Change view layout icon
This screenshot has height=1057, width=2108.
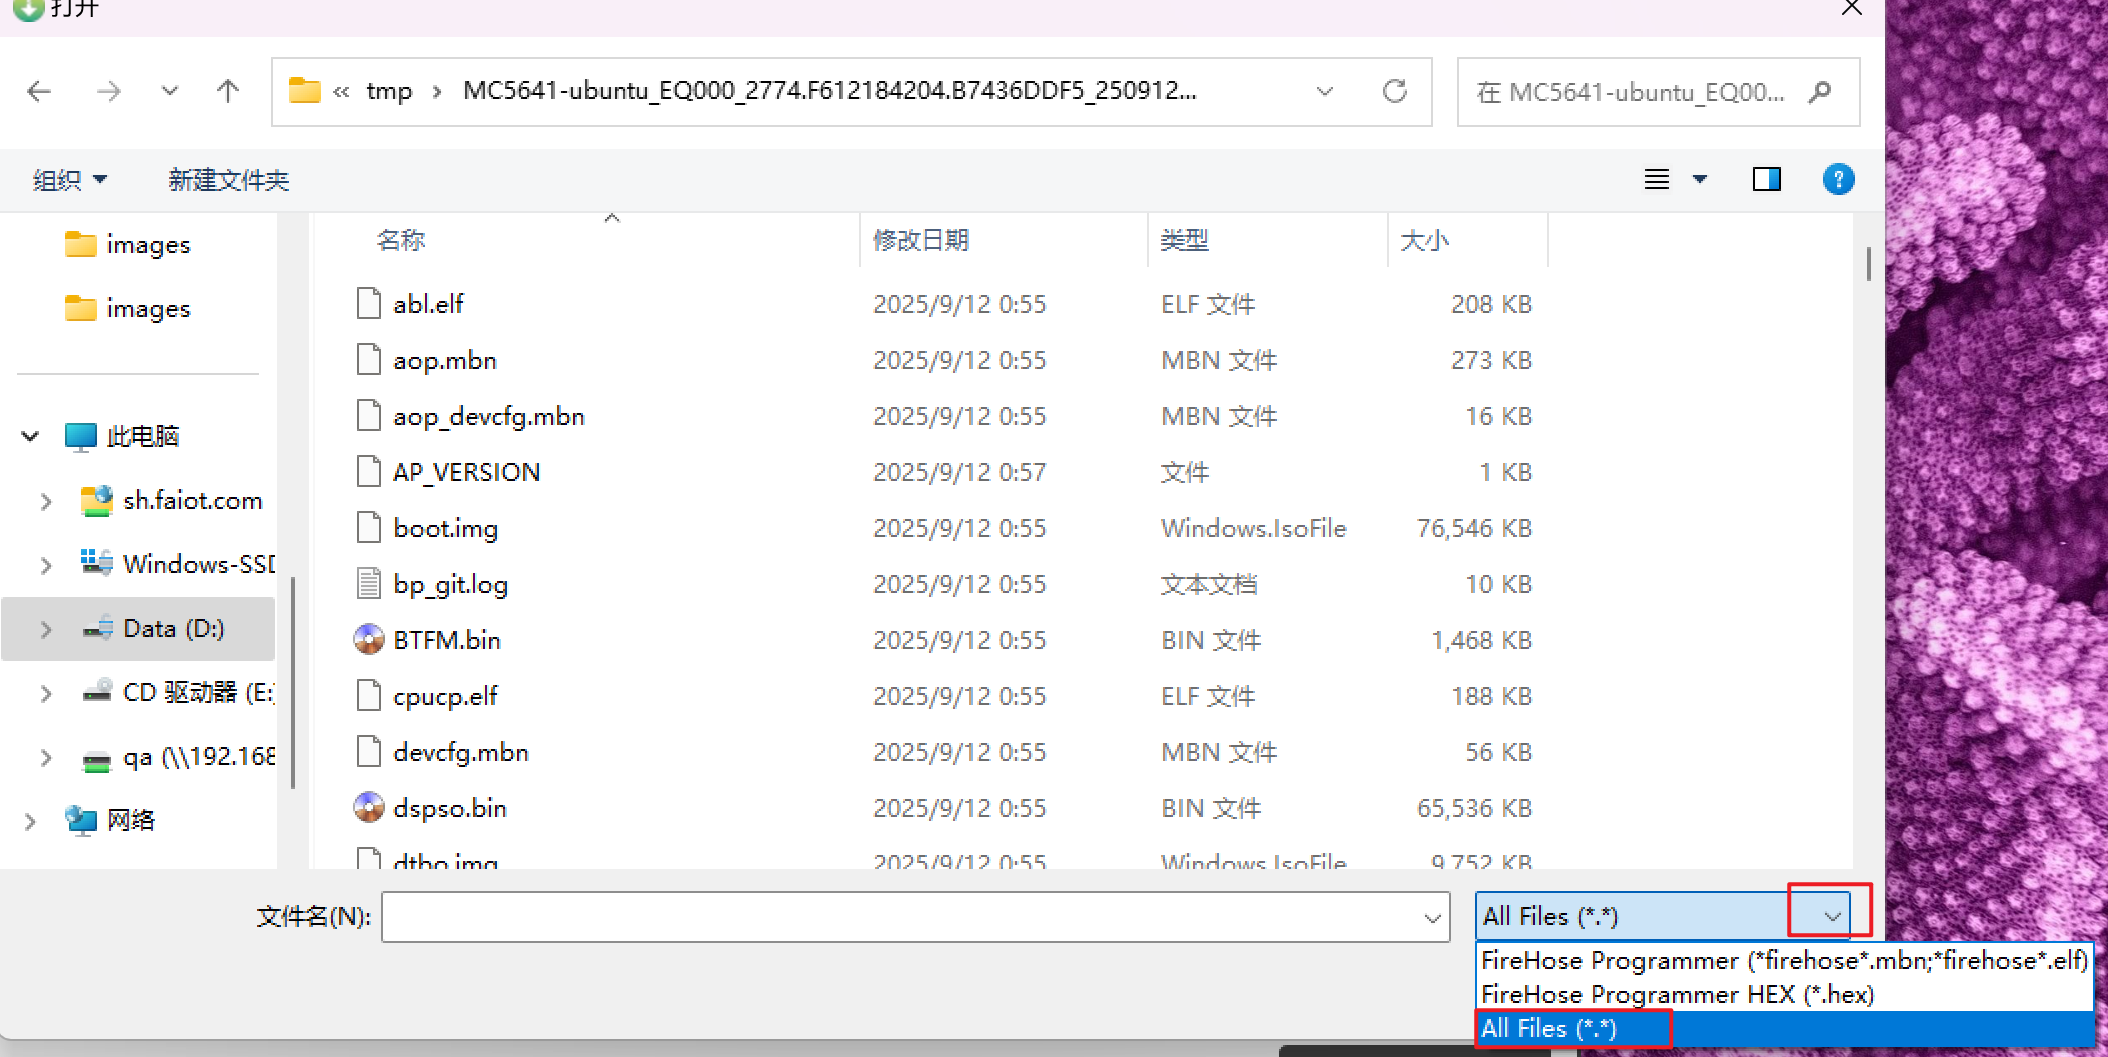pyautogui.click(x=1657, y=180)
